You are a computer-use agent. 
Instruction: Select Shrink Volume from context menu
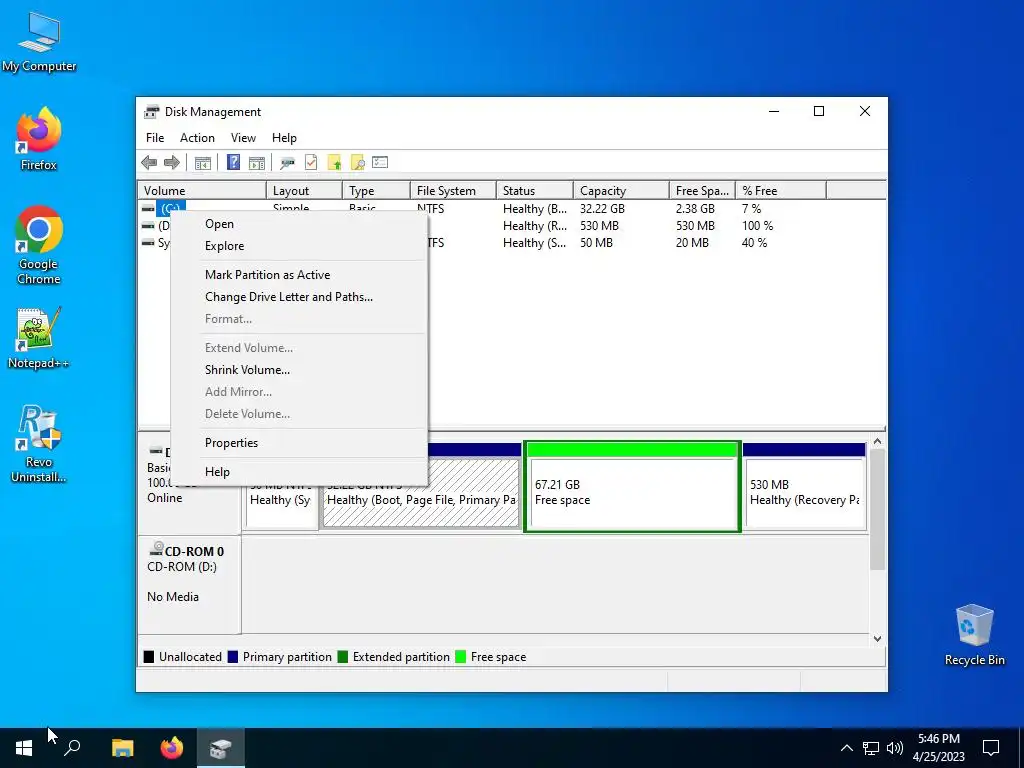(x=299, y=370)
